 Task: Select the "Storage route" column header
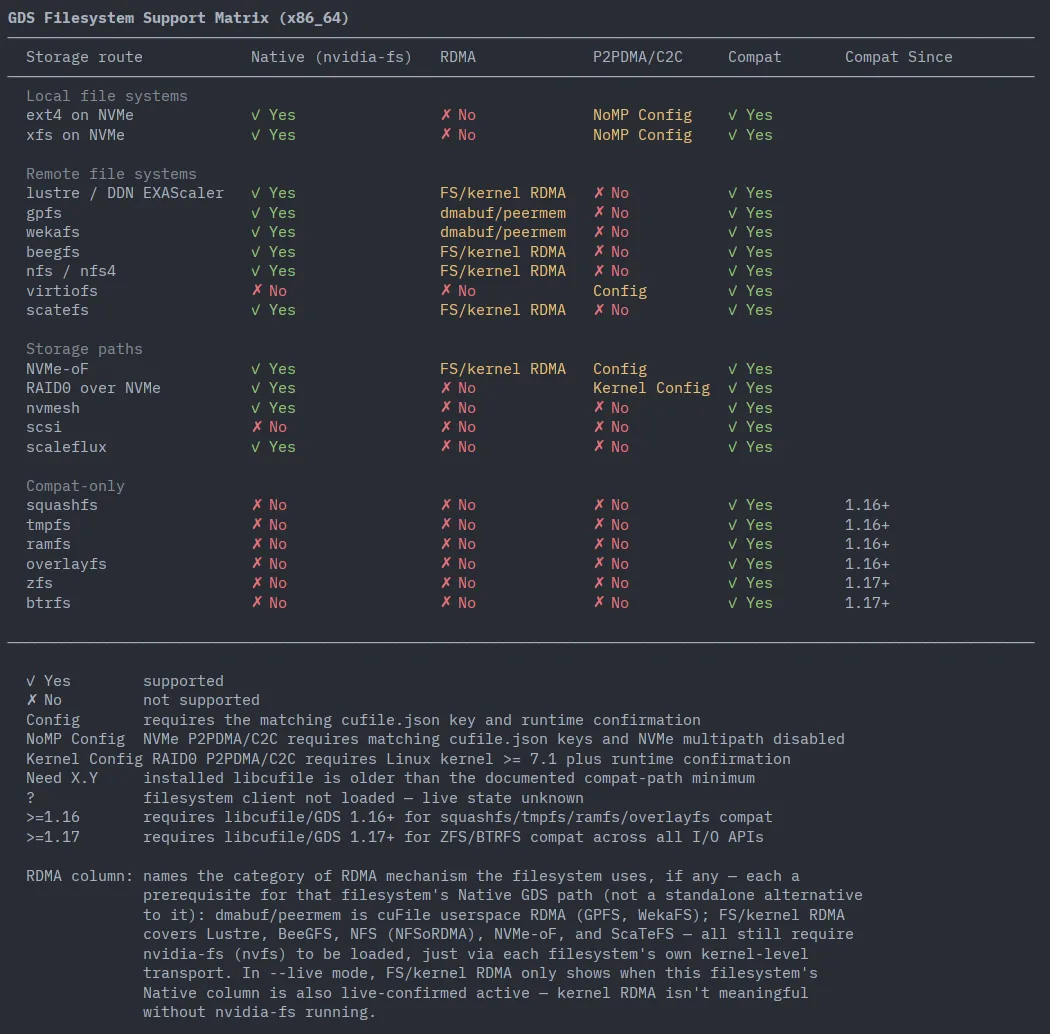(84, 57)
